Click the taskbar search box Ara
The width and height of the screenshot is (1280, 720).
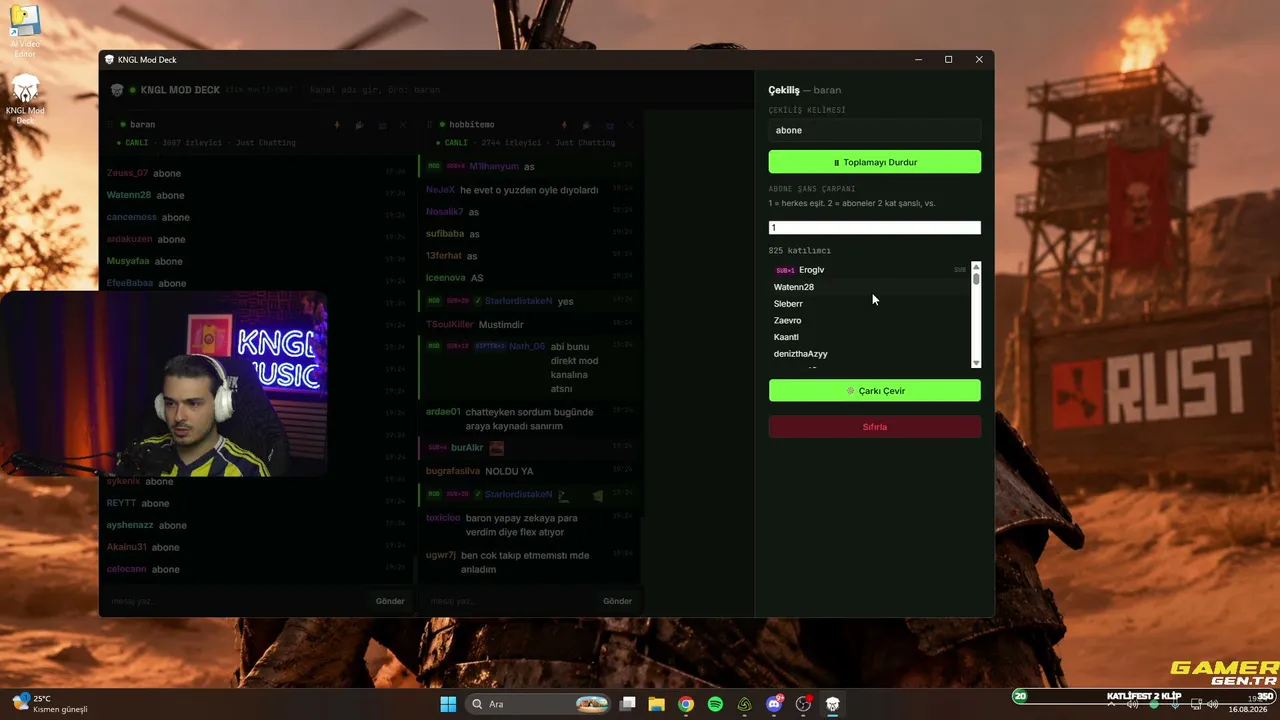(539, 704)
